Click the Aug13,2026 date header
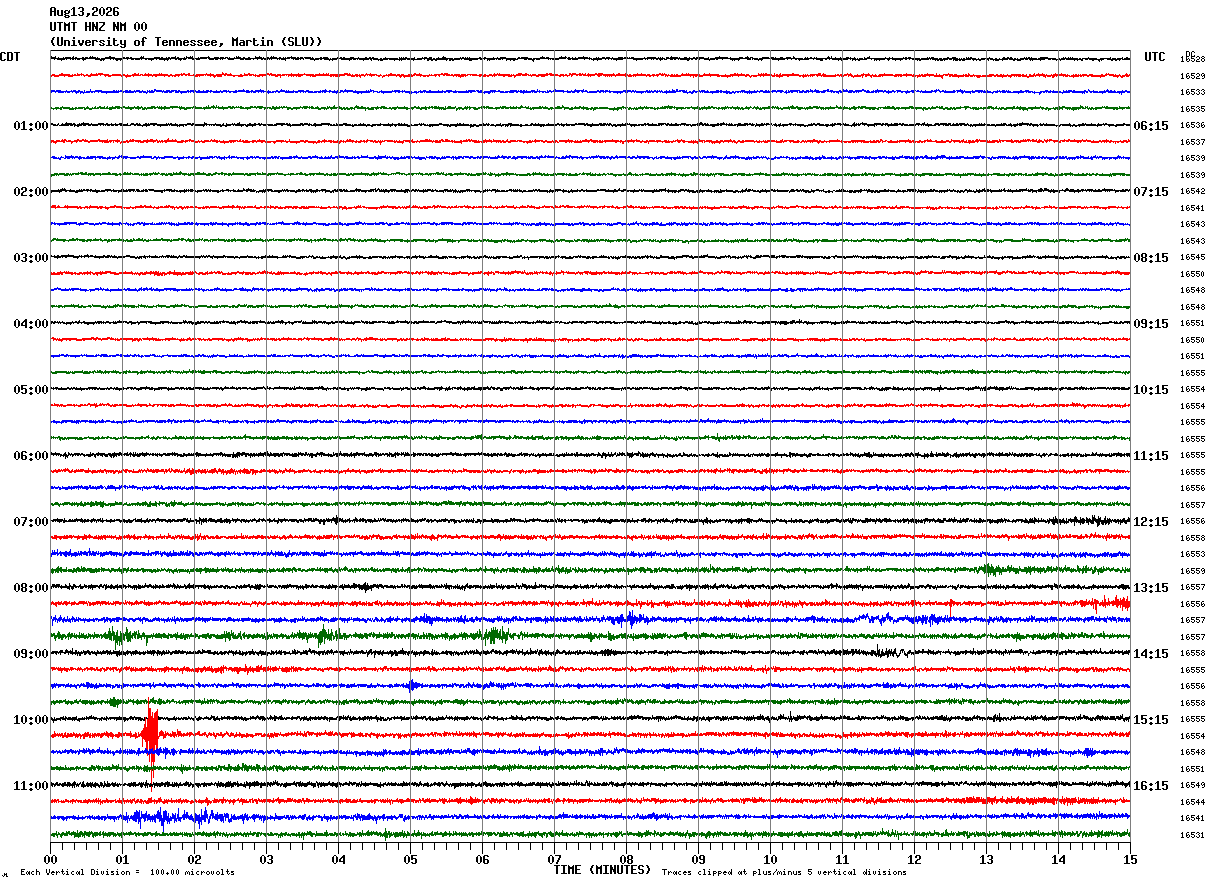This screenshot has height=886, width=1210. pos(84,12)
